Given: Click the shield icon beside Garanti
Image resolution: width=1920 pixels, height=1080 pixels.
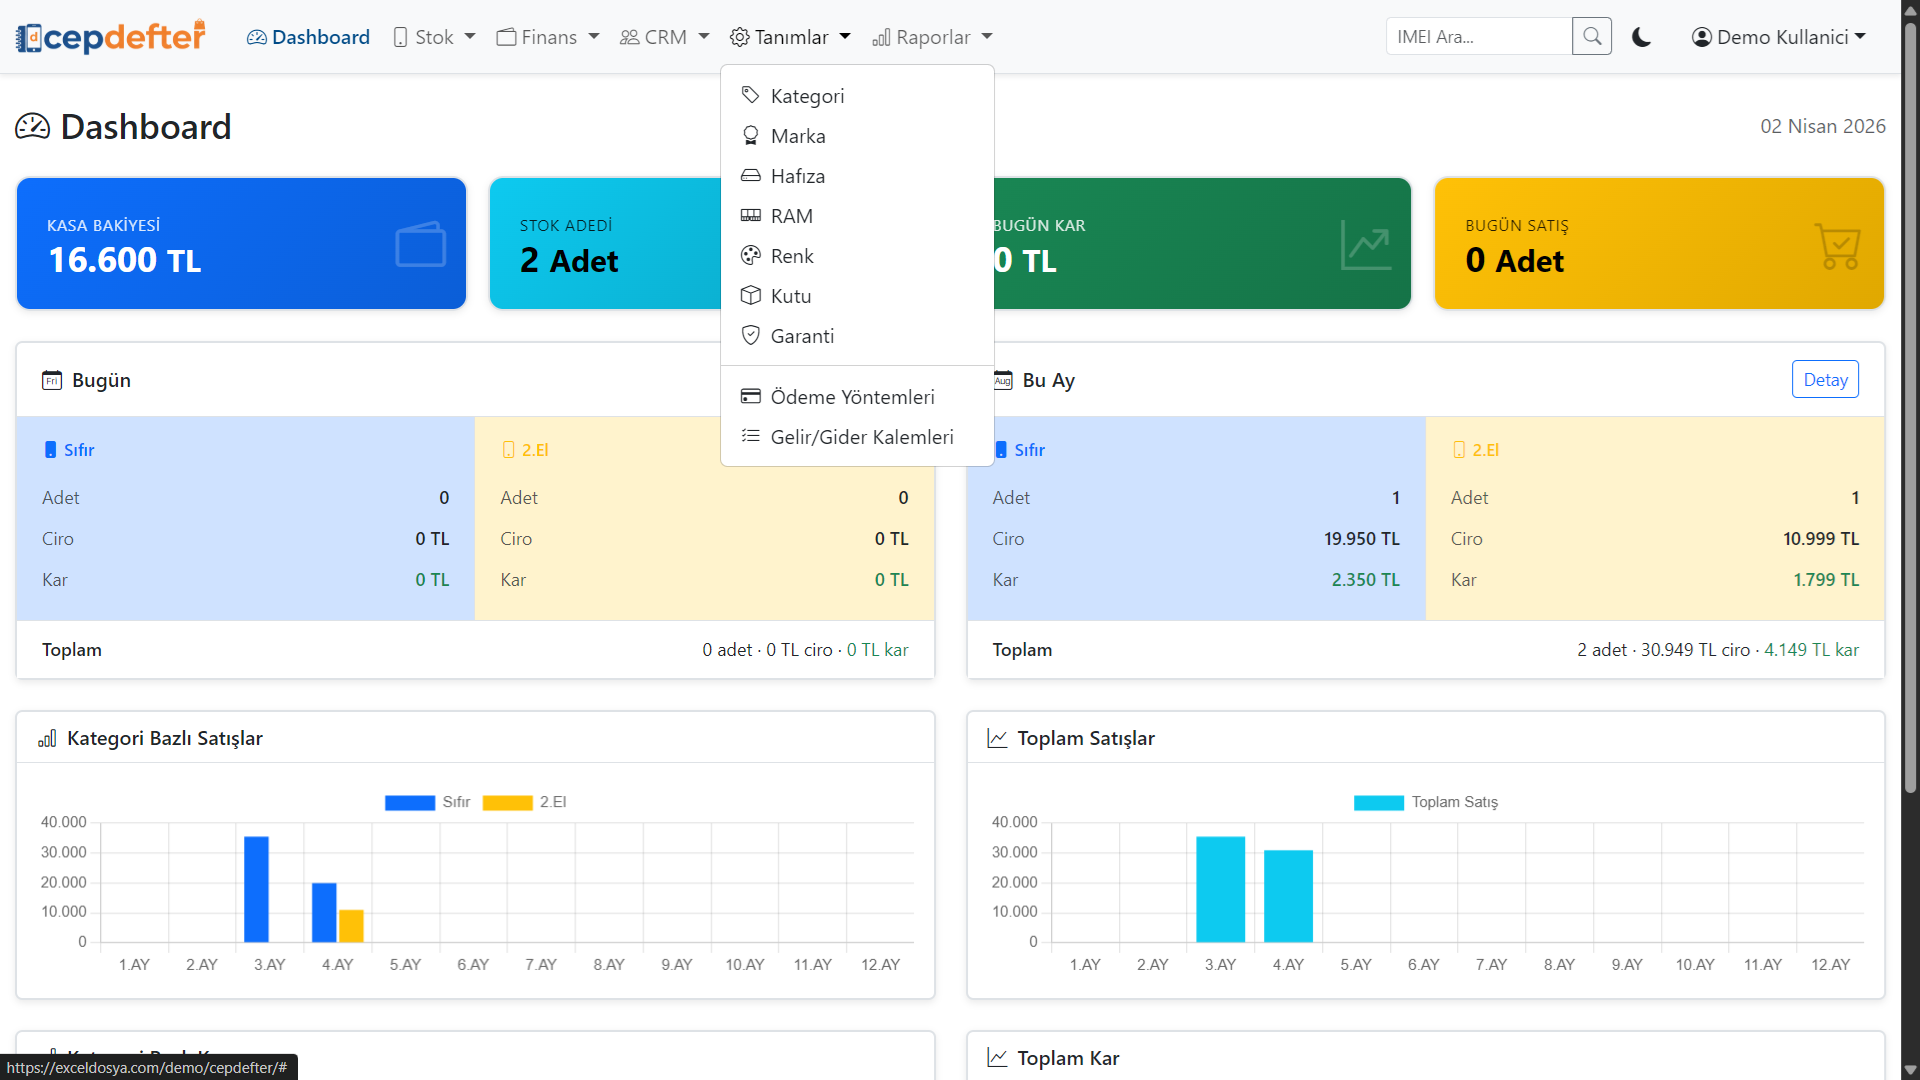Looking at the screenshot, I should (x=750, y=336).
